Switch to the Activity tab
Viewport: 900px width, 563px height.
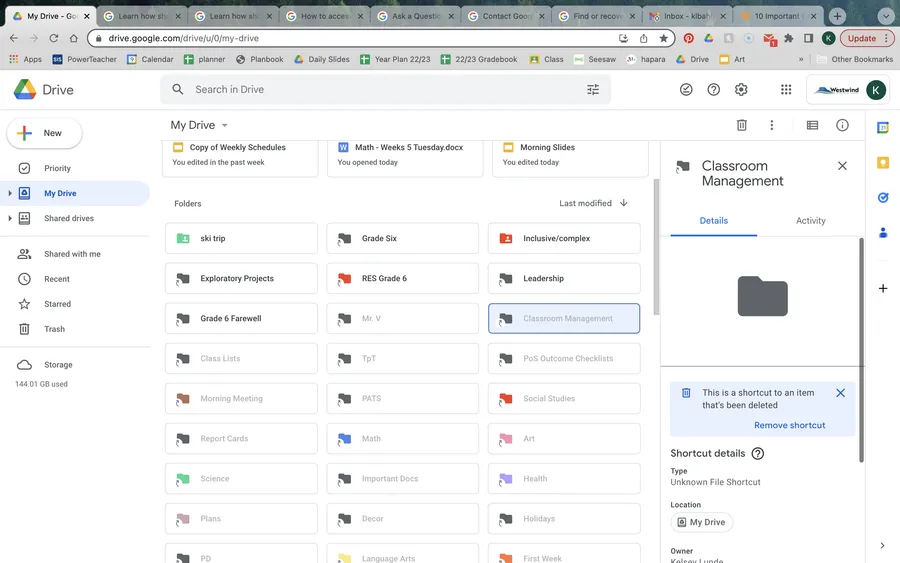point(810,221)
